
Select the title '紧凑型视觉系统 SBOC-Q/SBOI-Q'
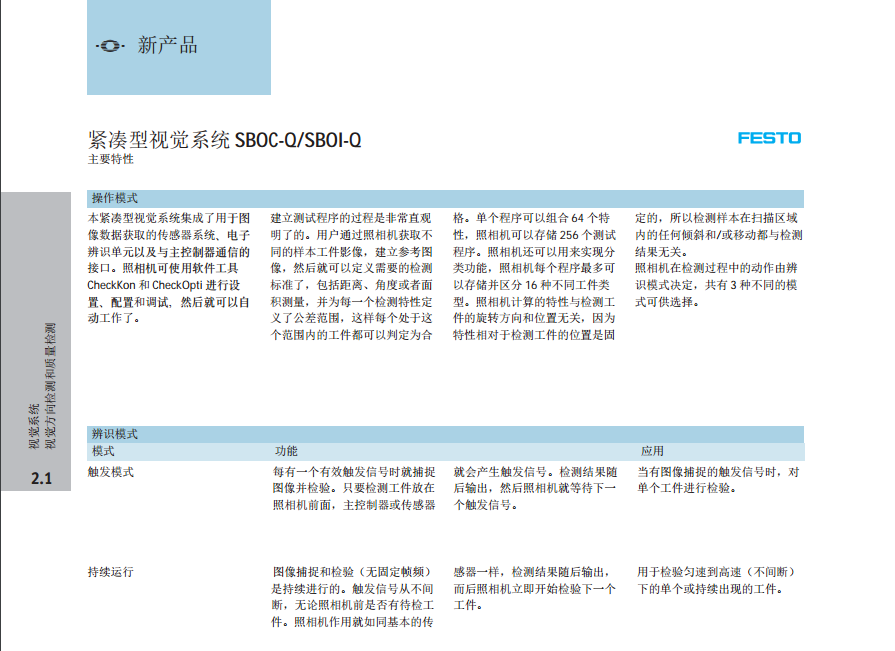[x=224, y=140]
